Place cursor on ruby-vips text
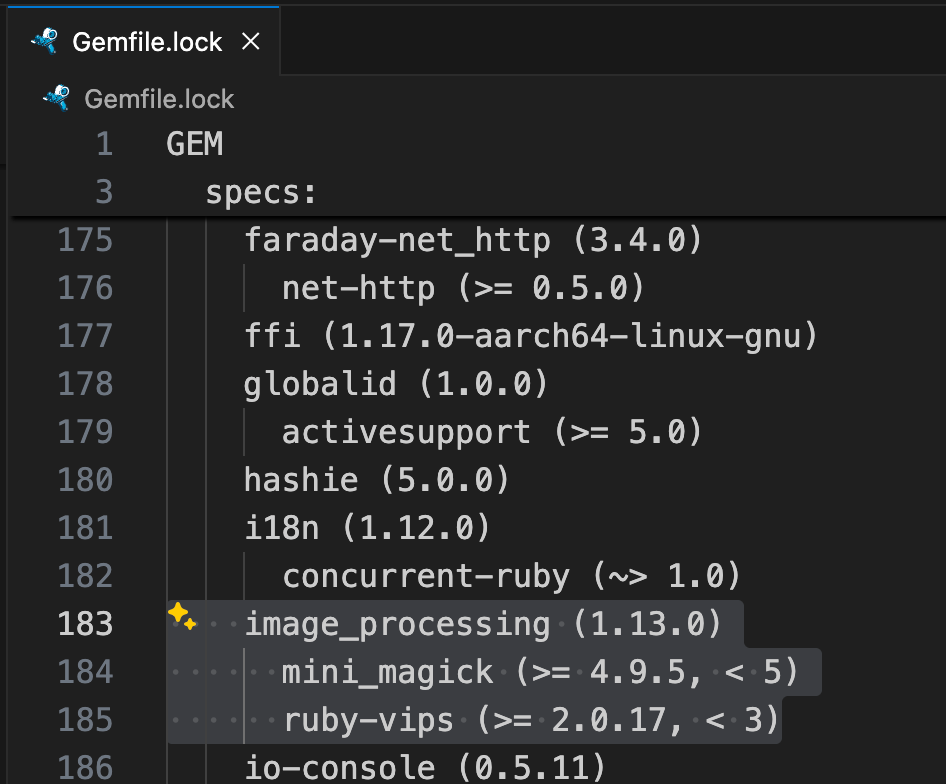This screenshot has width=946, height=784. click(369, 720)
